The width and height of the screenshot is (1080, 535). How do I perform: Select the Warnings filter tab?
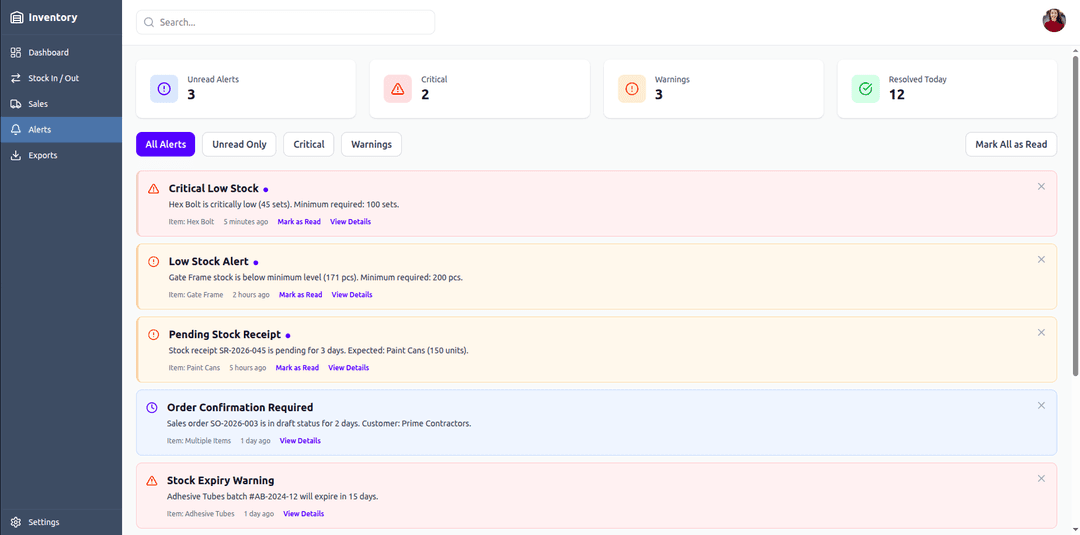click(x=371, y=144)
